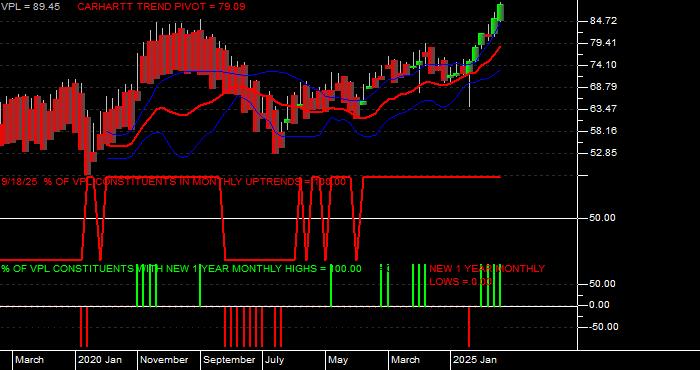Screen dimensions: 700x370
Task: Click the 2020 Jan date marker
Action: [x=100, y=360]
